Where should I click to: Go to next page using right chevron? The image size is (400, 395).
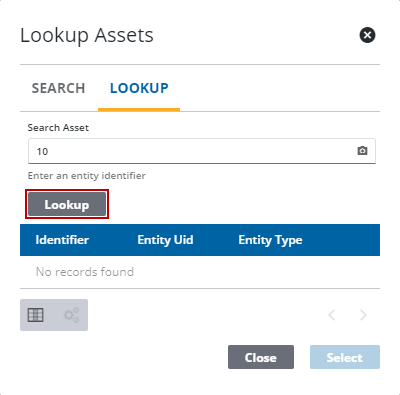(363, 315)
